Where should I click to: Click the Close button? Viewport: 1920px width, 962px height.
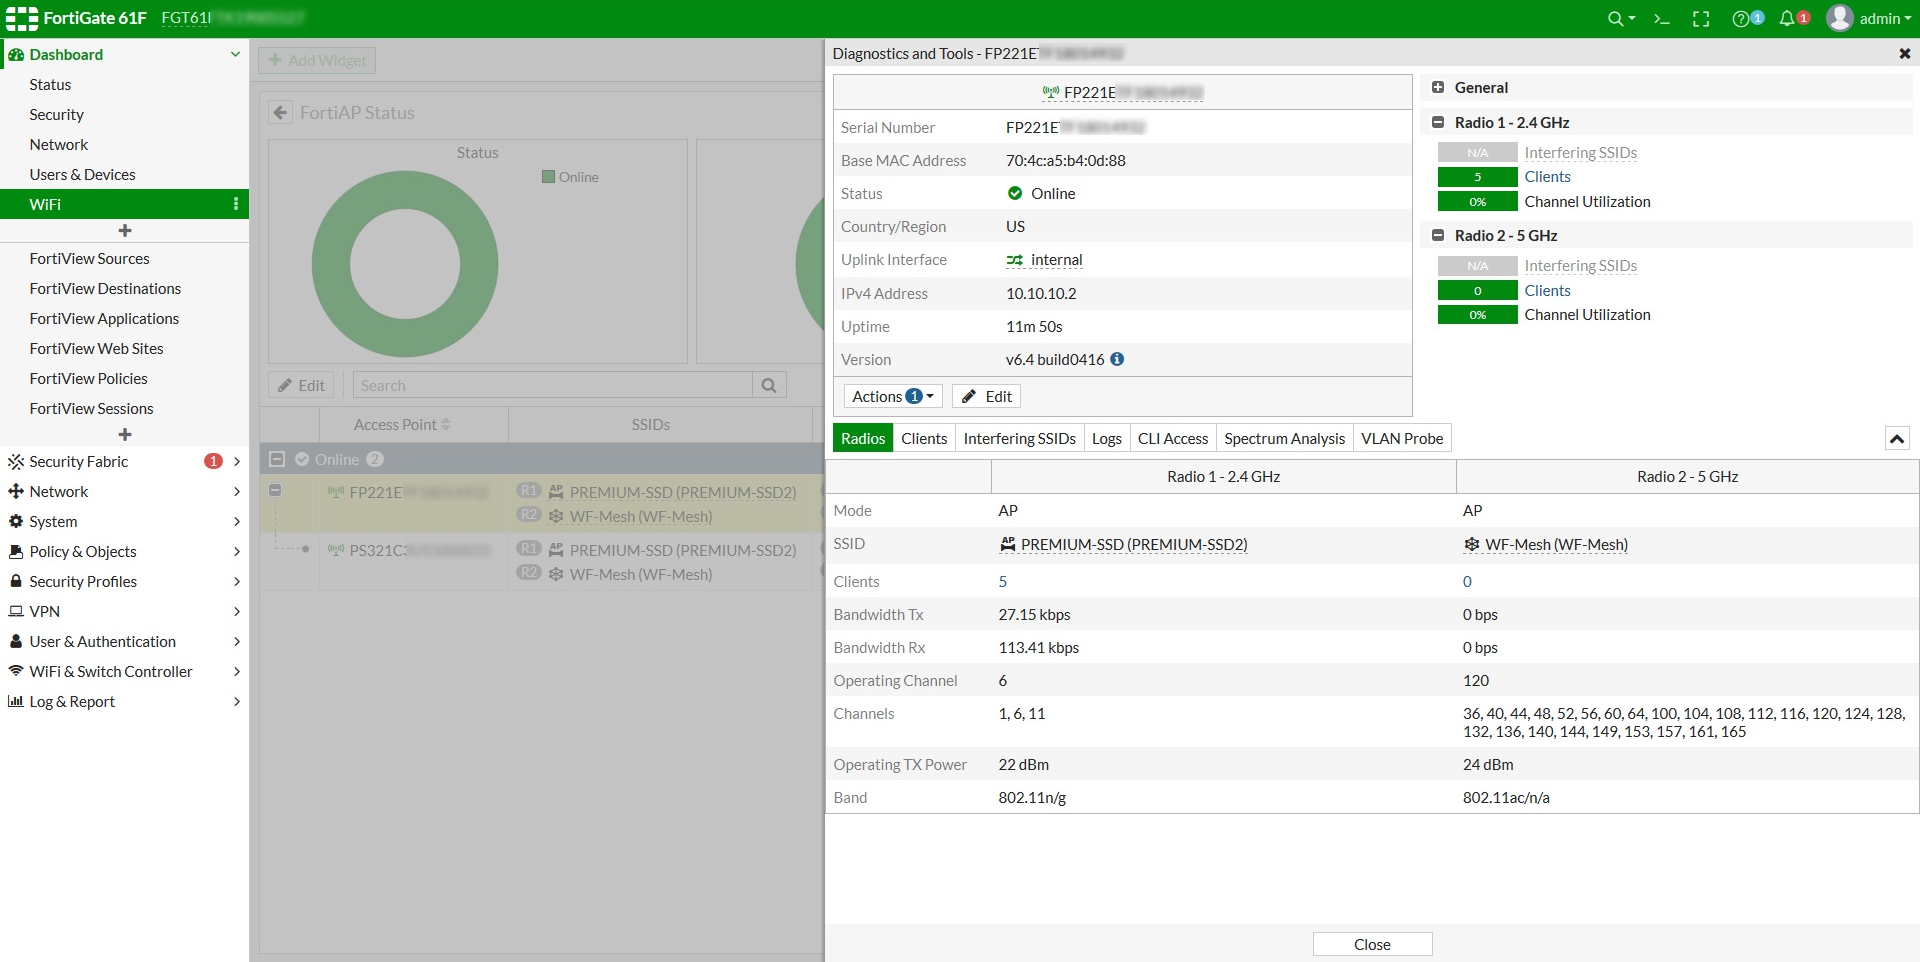(x=1371, y=944)
